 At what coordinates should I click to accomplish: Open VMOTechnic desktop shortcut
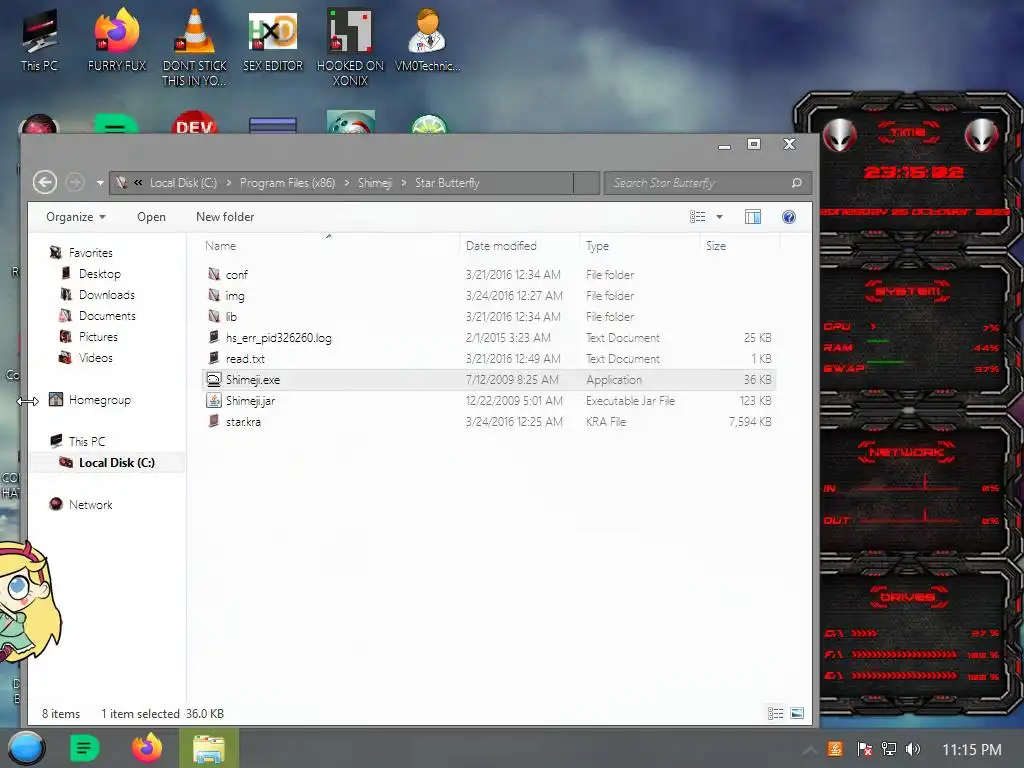tap(428, 40)
